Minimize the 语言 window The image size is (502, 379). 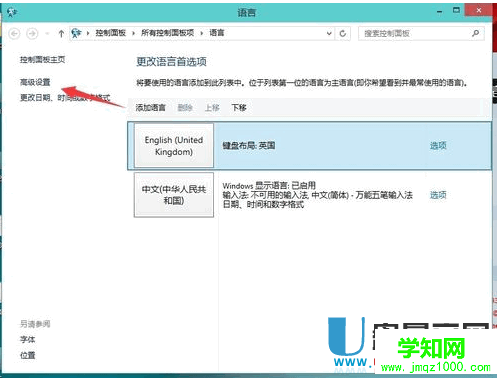440,12
